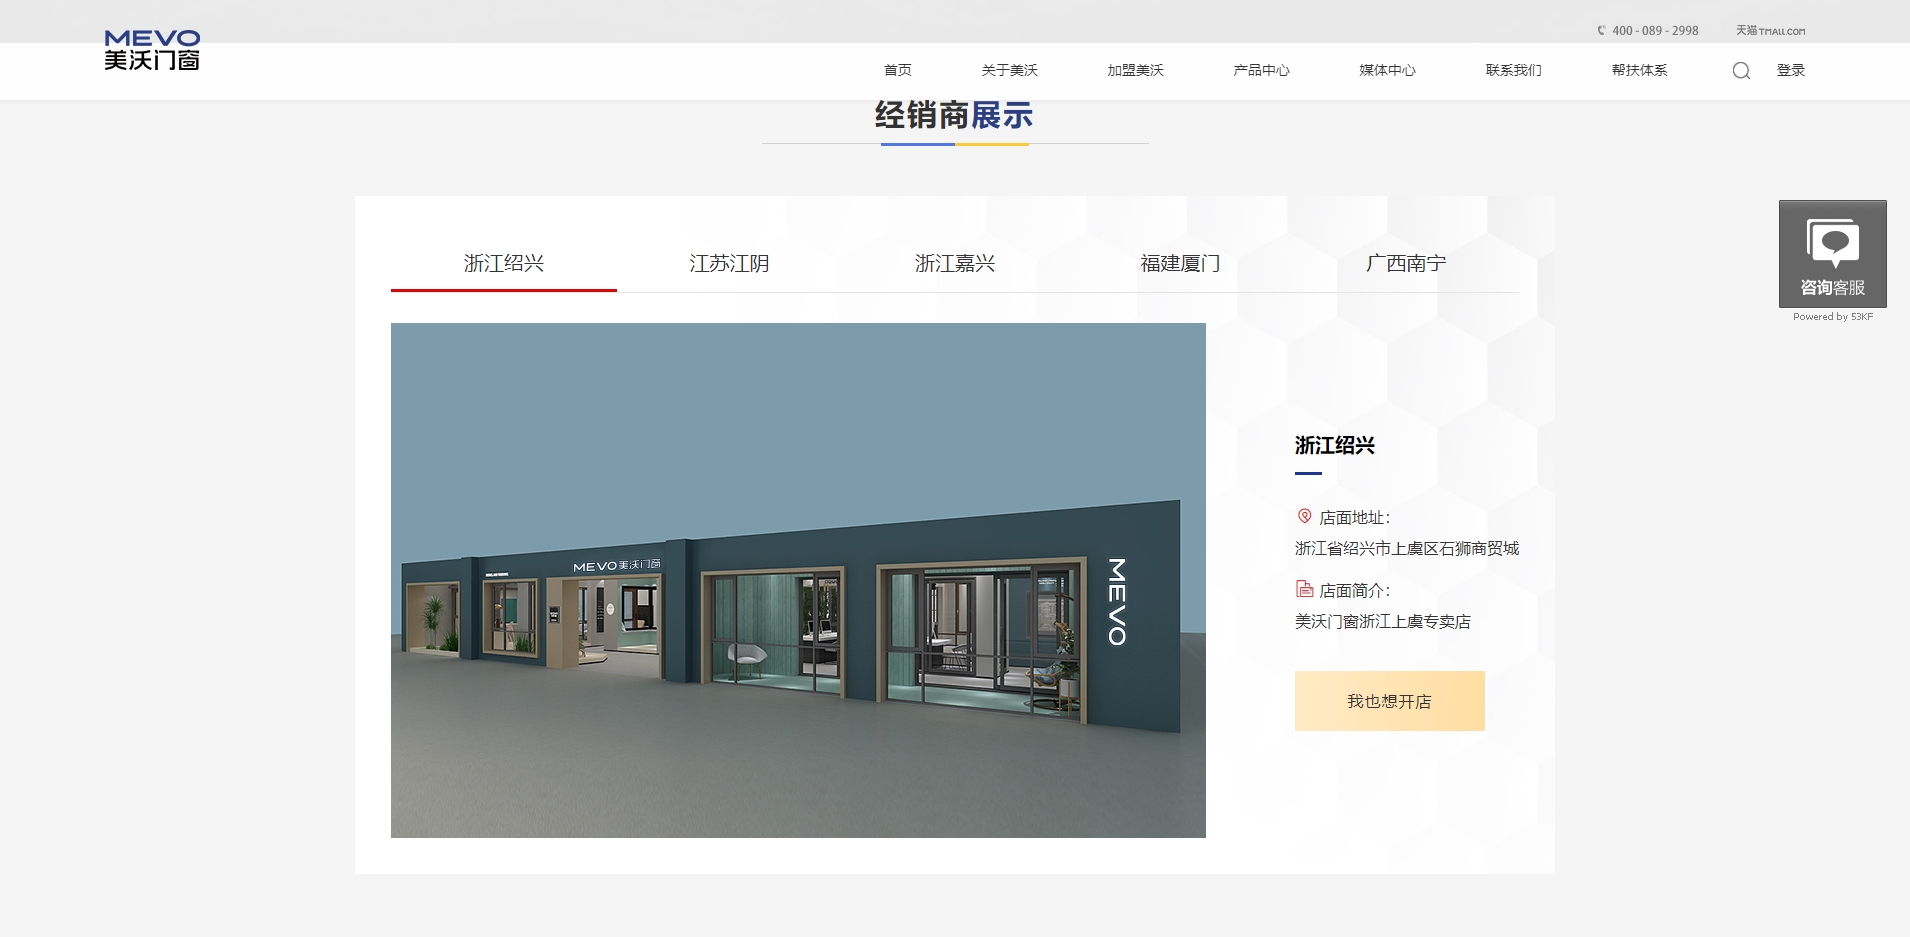This screenshot has width=1910, height=937.
Task: Click the address 浙江省绍兴市上虞区石狮商贸城
Action: [1407, 548]
